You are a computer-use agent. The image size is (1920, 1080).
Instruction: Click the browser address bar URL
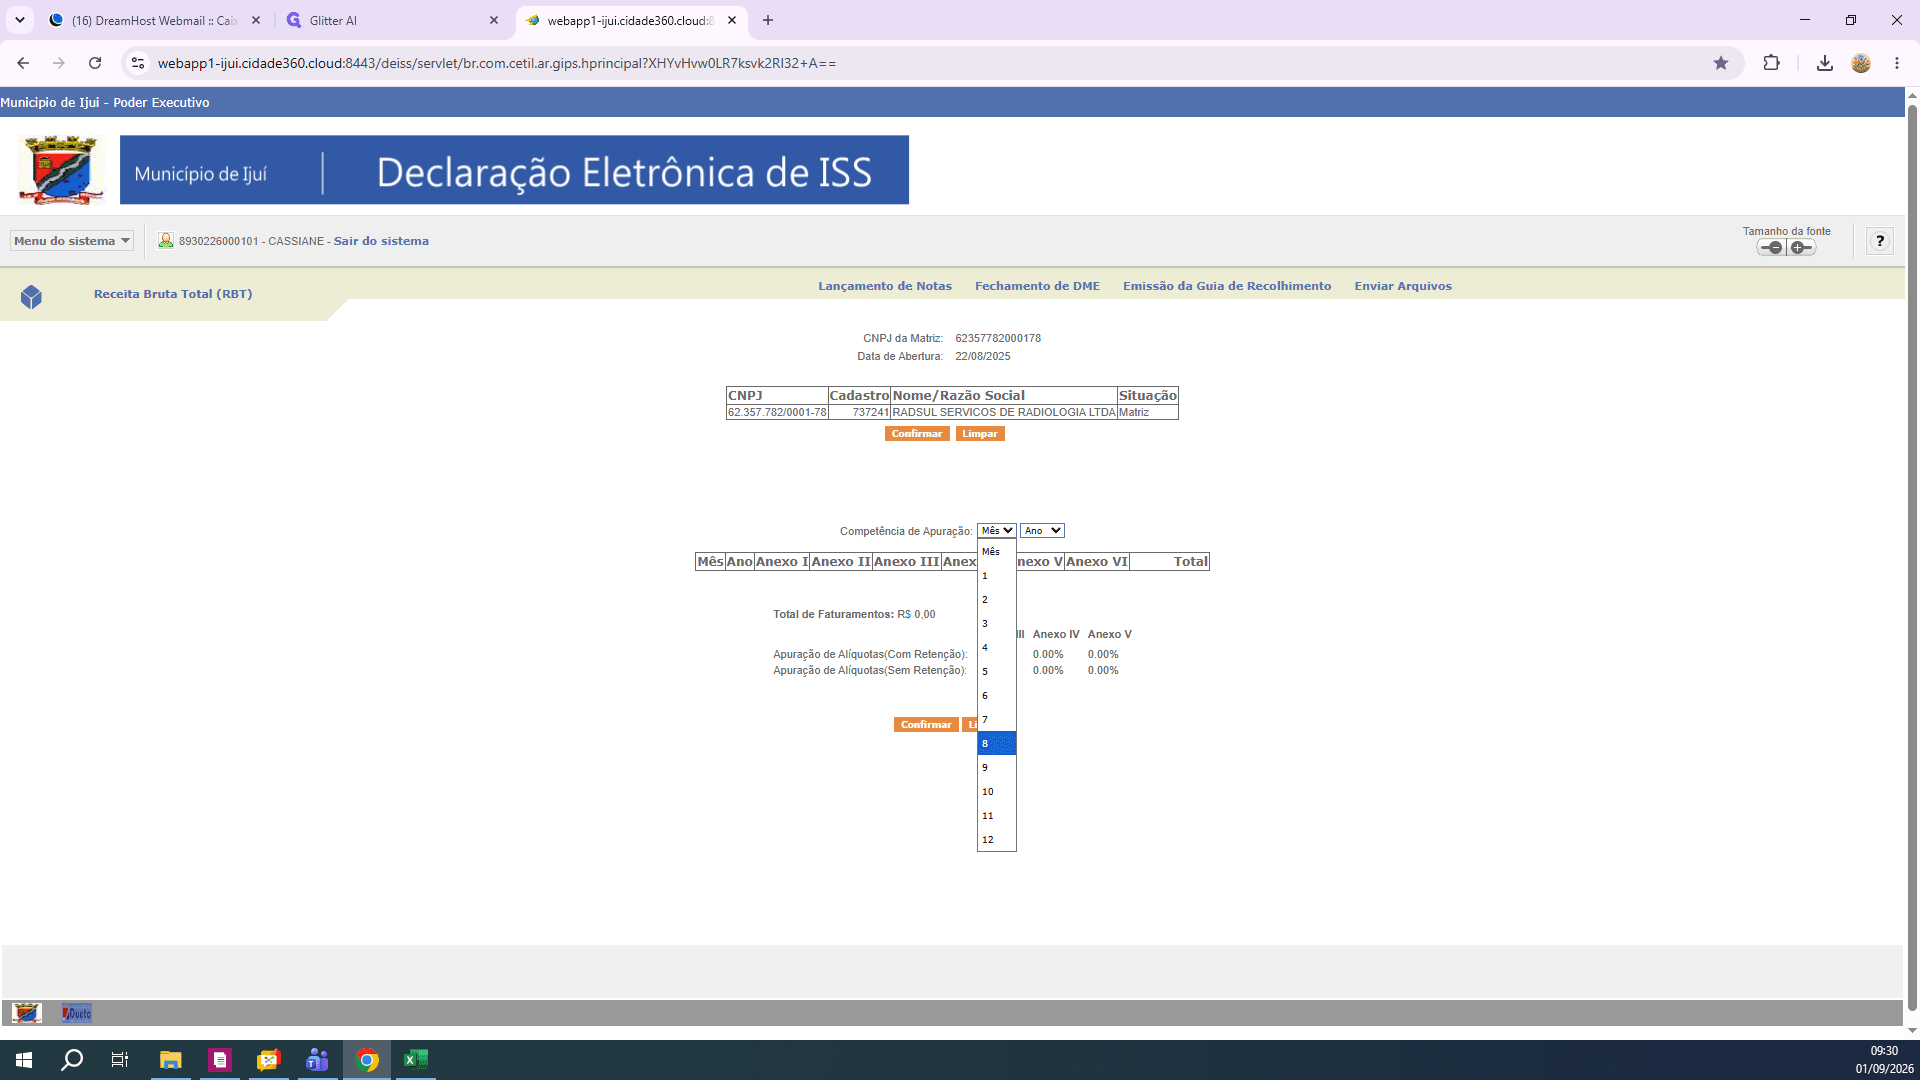tap(497, 63)
